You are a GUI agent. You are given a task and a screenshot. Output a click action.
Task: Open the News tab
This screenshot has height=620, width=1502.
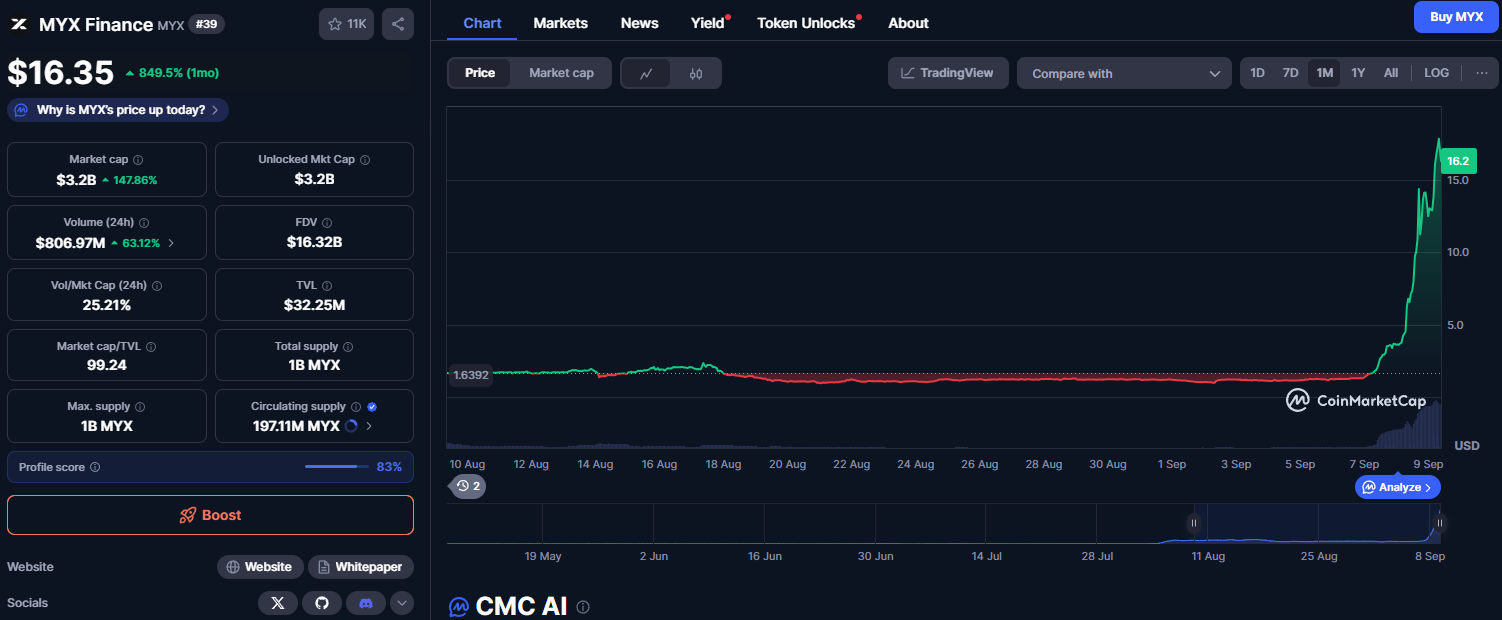tap(640, 23)
